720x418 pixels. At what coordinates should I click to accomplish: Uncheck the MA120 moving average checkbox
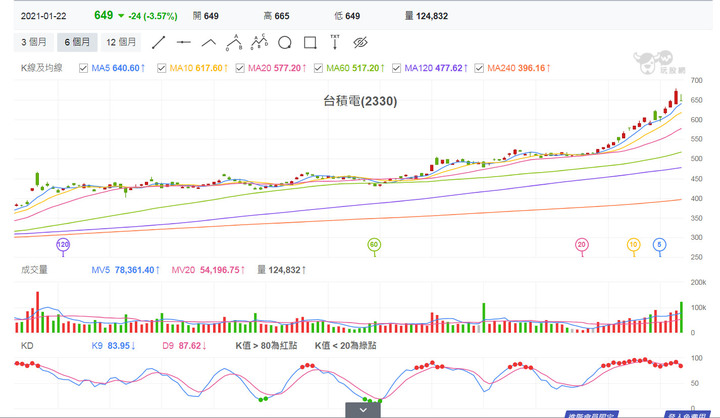pos(396,68)
